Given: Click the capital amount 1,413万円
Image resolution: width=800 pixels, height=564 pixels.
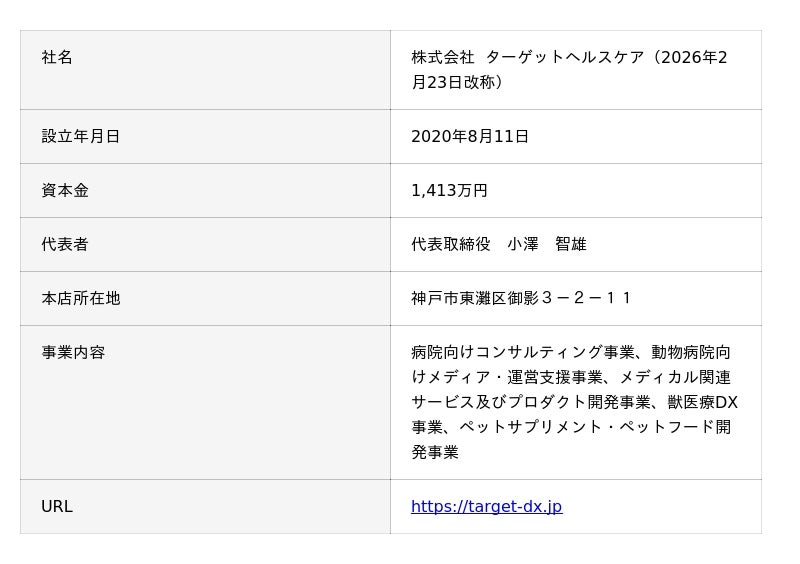Looking at the screenshot, I should [x=449, y=190].
